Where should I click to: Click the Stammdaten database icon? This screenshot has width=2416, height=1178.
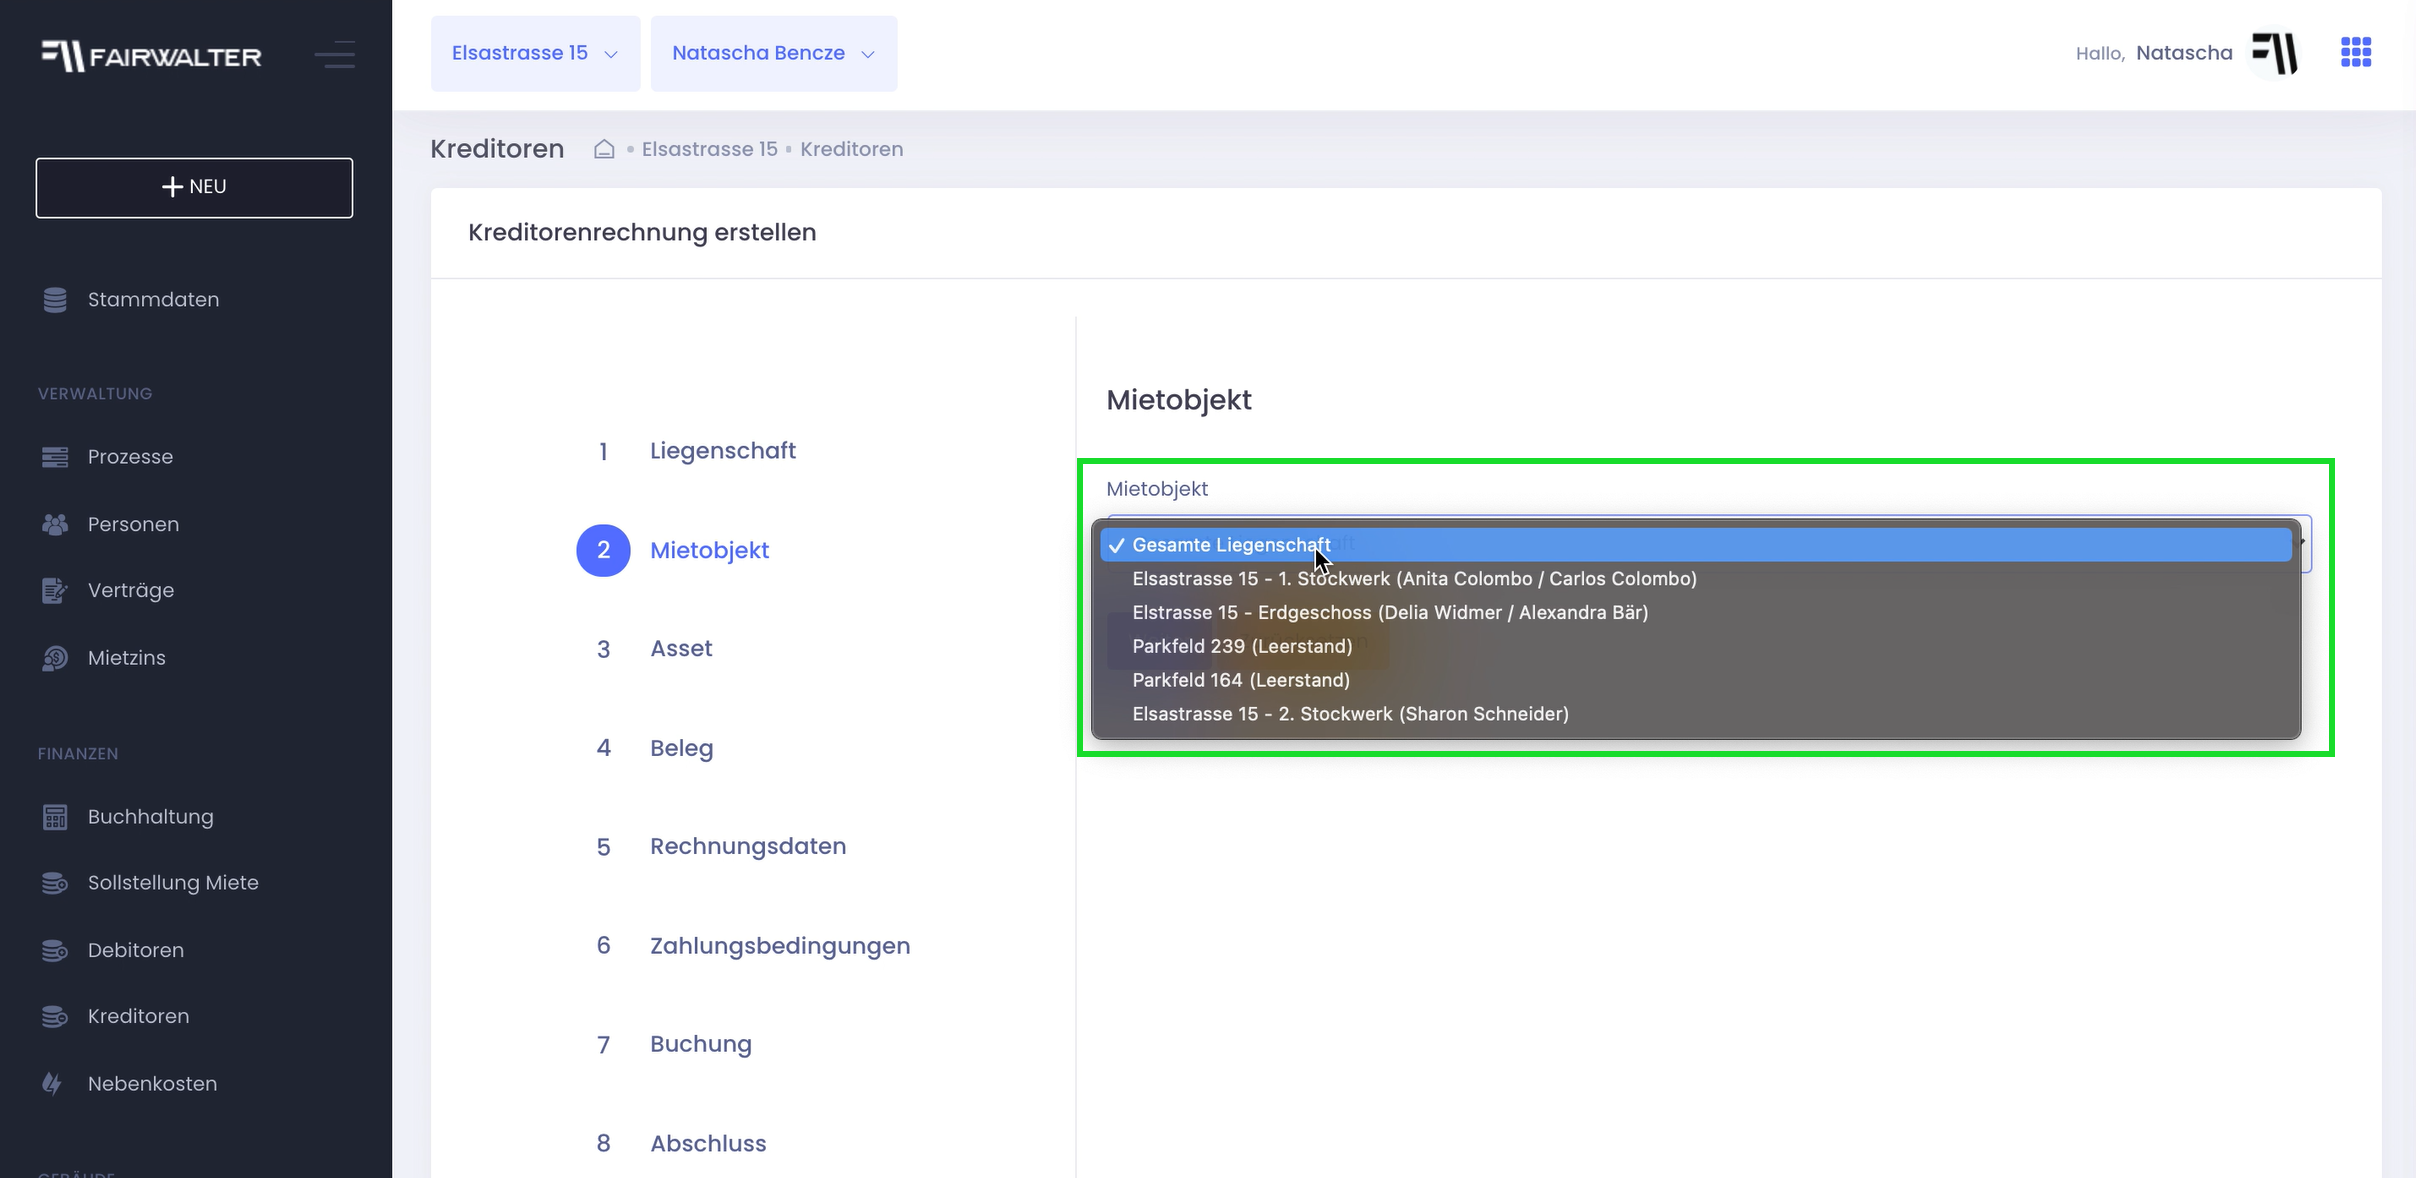point(55,300)
